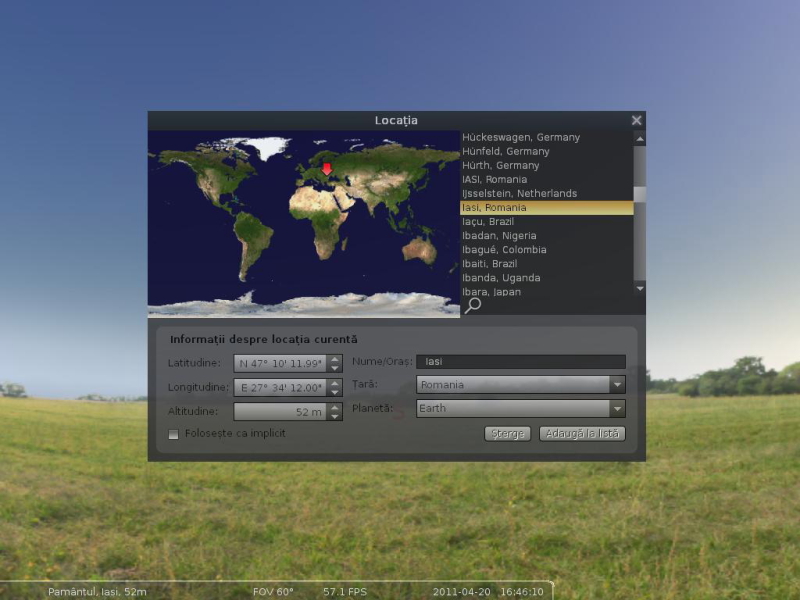Click the 'Adaugă la listă' button
Screen dimensions: 800x600
(582, 434)
